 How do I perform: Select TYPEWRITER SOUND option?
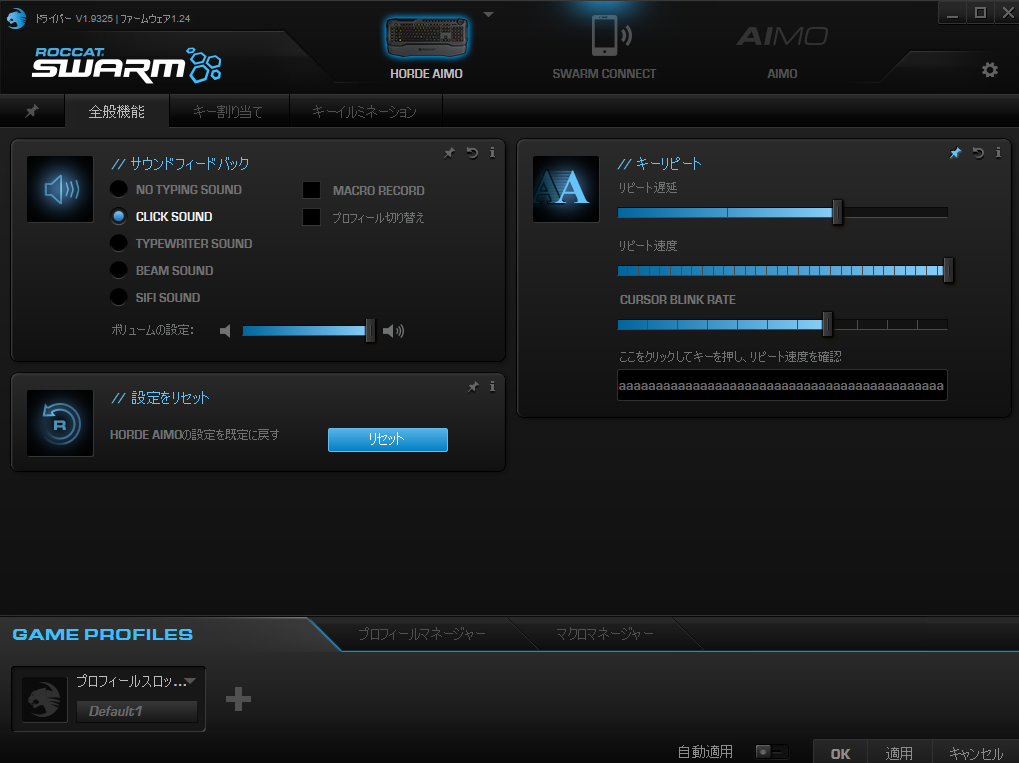point(118,243)
